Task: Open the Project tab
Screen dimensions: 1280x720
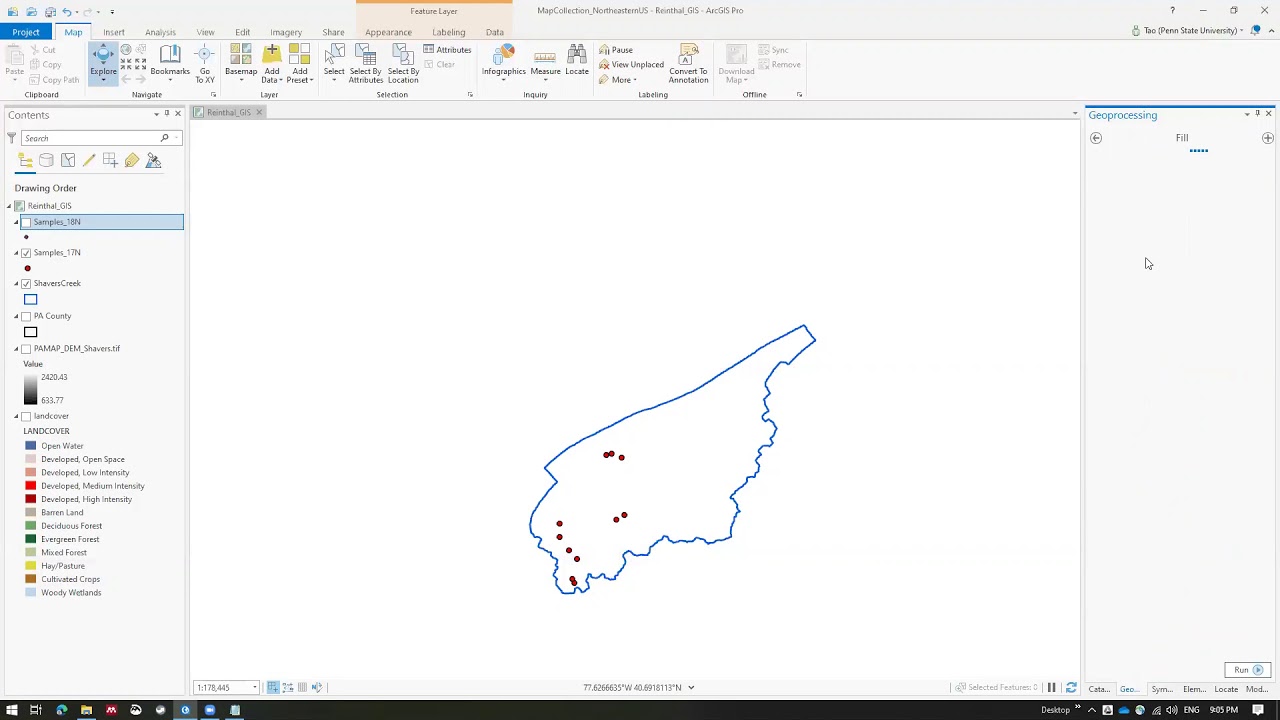Action: tap(26, 32)
